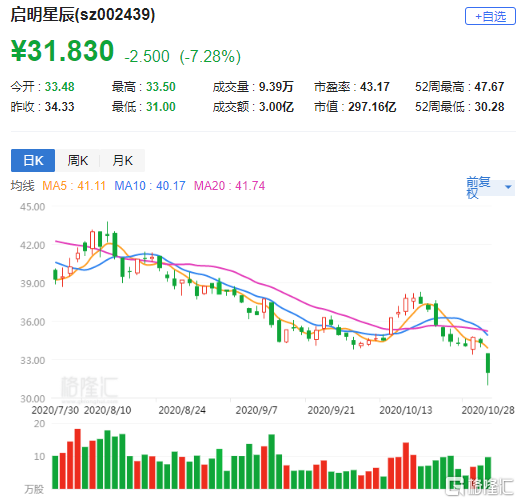The width and height of the screenshot is (520, 503).
Task: Click the final green volume bar
Action: coord(488,473)
